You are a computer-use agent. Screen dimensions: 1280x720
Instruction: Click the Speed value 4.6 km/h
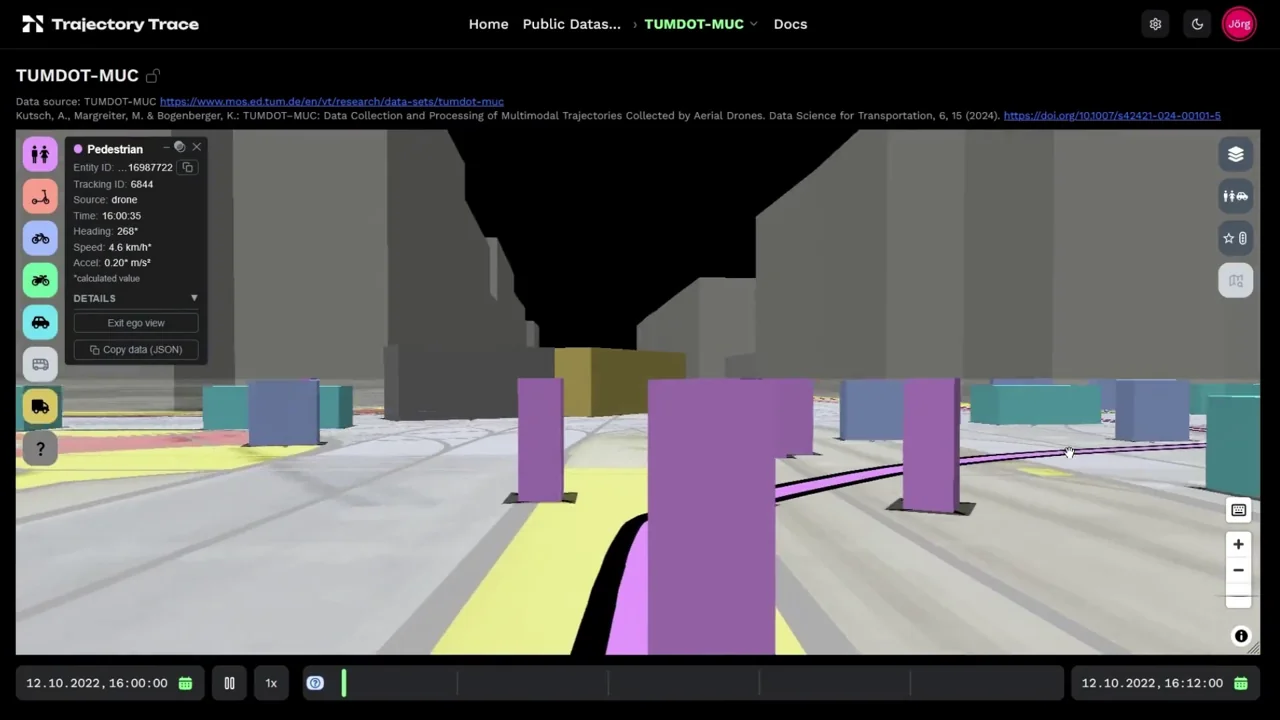(x=130, y=247)
